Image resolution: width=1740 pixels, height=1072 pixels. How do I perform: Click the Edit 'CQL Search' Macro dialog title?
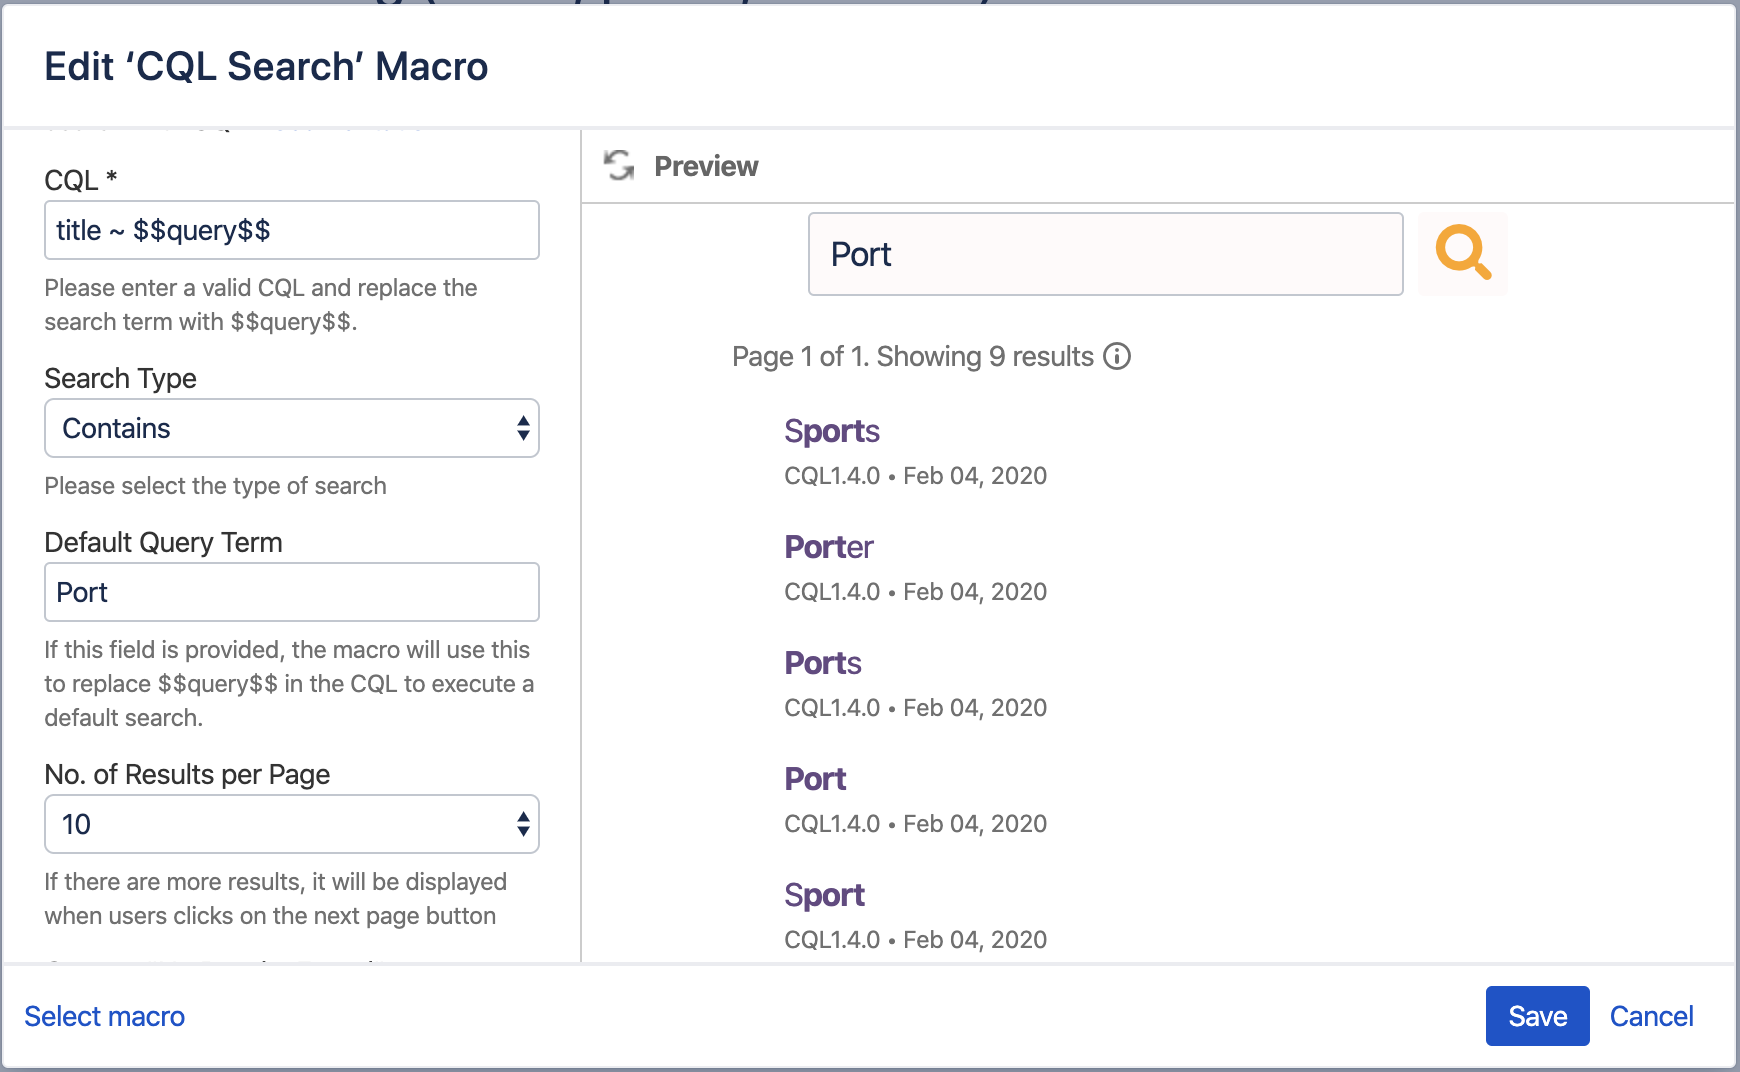(266, 67)
